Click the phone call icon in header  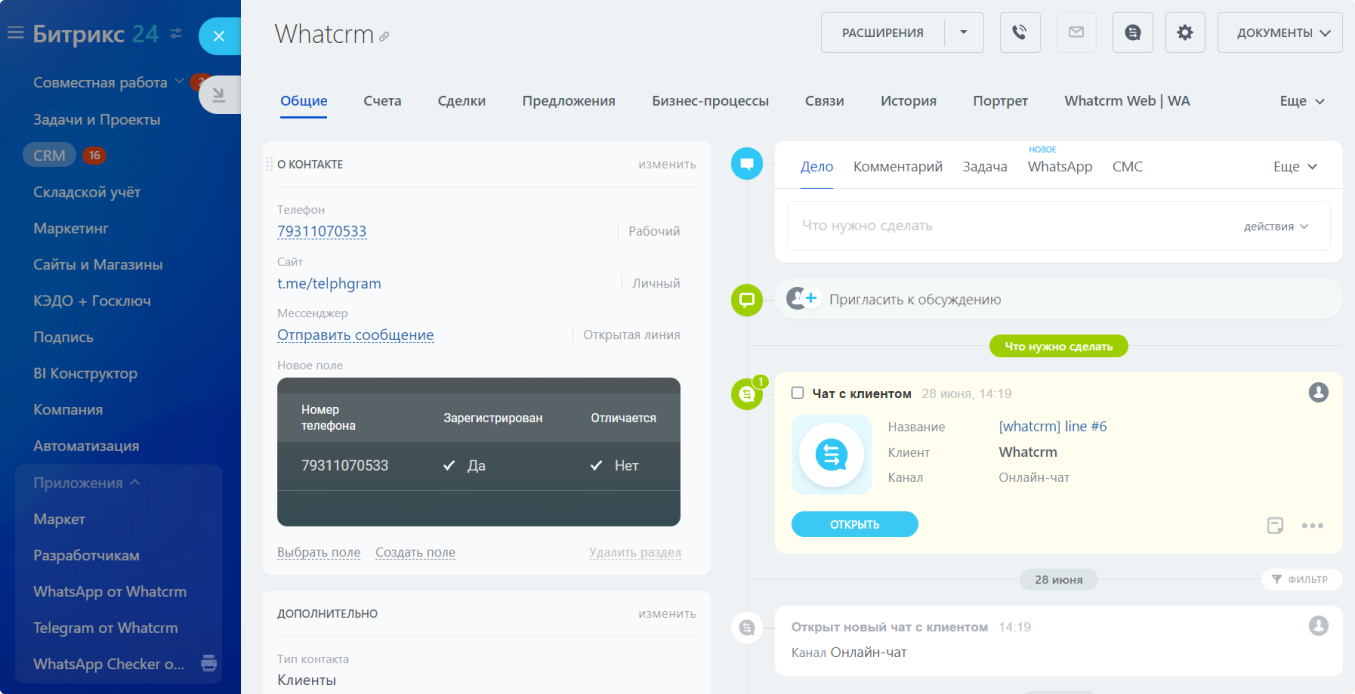click(x=1020, y=32)
